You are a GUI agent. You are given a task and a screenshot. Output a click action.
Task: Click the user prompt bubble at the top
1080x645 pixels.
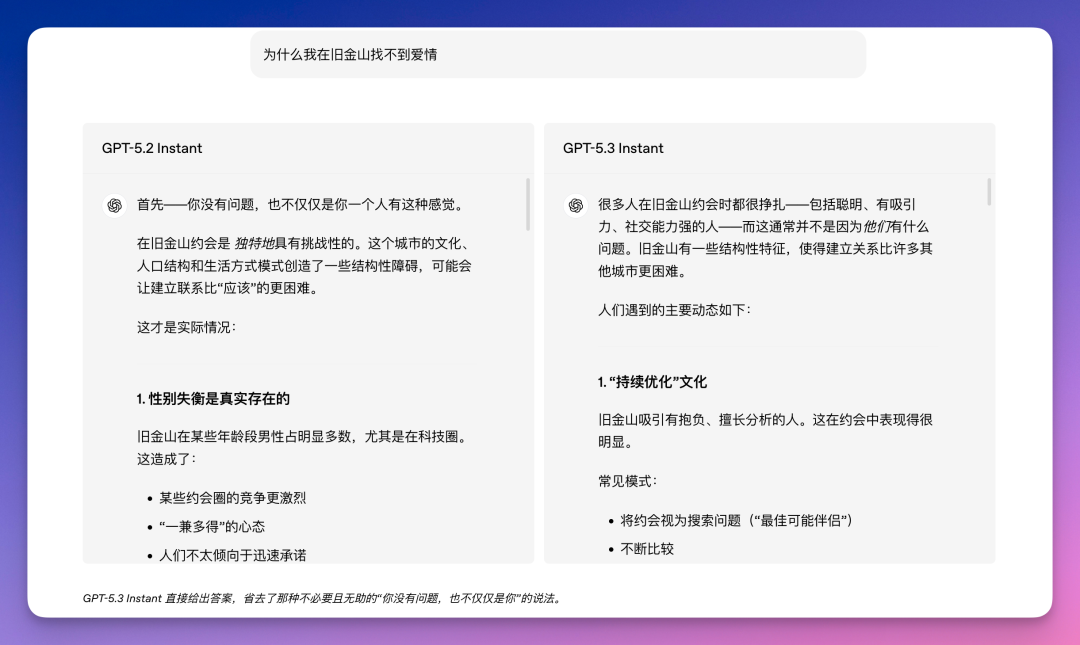(555, 54)
